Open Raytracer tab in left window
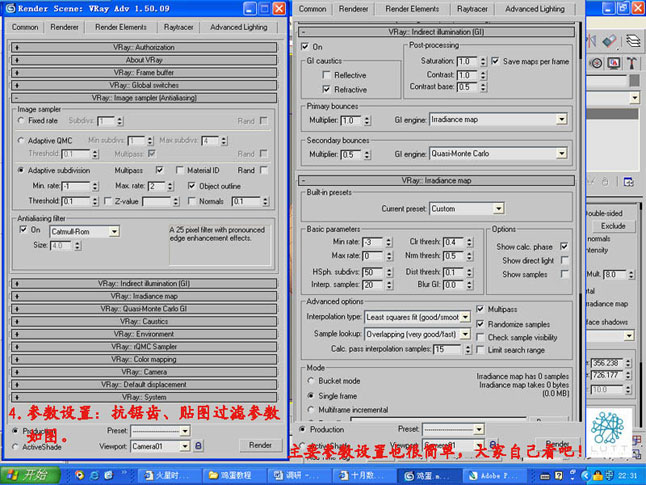 coord(178,27)
